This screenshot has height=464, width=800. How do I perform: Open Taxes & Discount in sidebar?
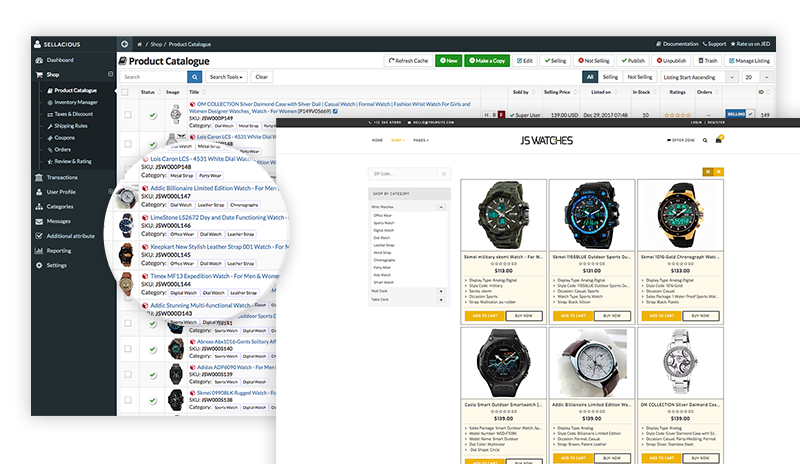pos(73,114)
